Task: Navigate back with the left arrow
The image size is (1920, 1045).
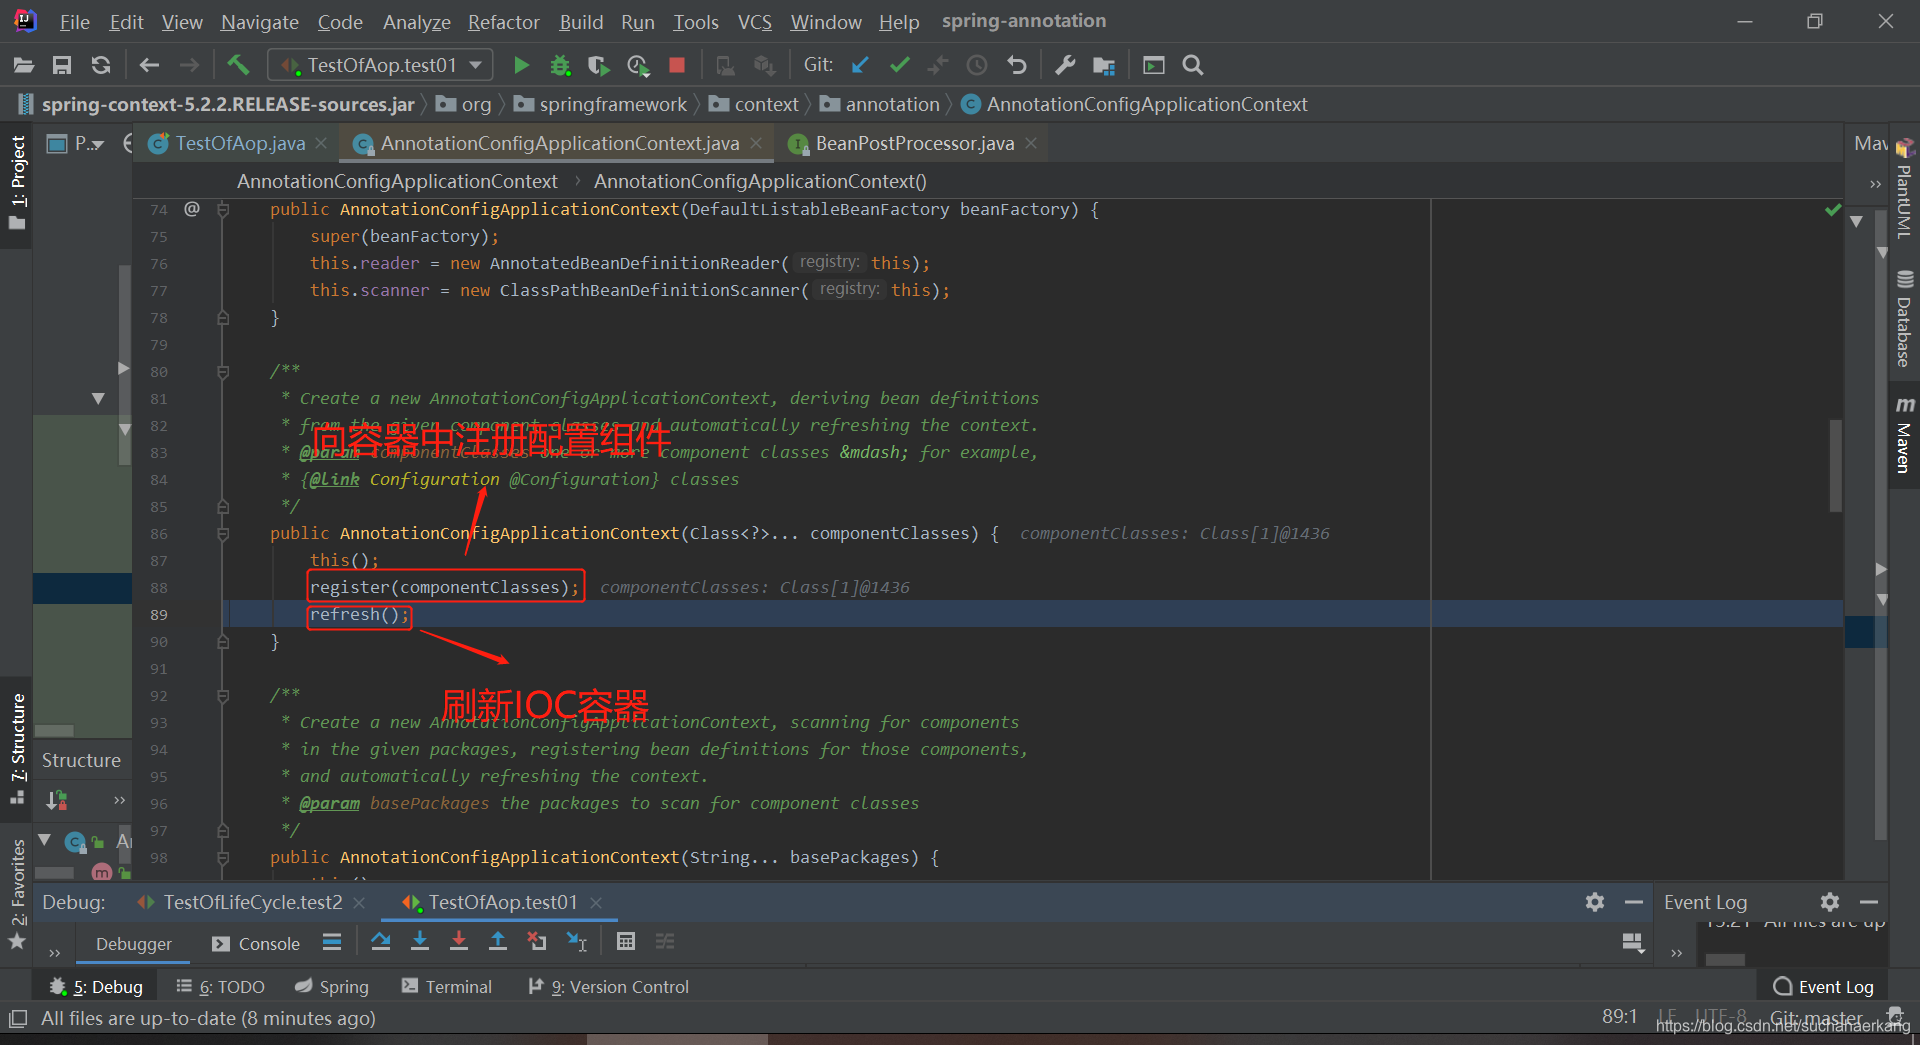Action: pos(149,65)
